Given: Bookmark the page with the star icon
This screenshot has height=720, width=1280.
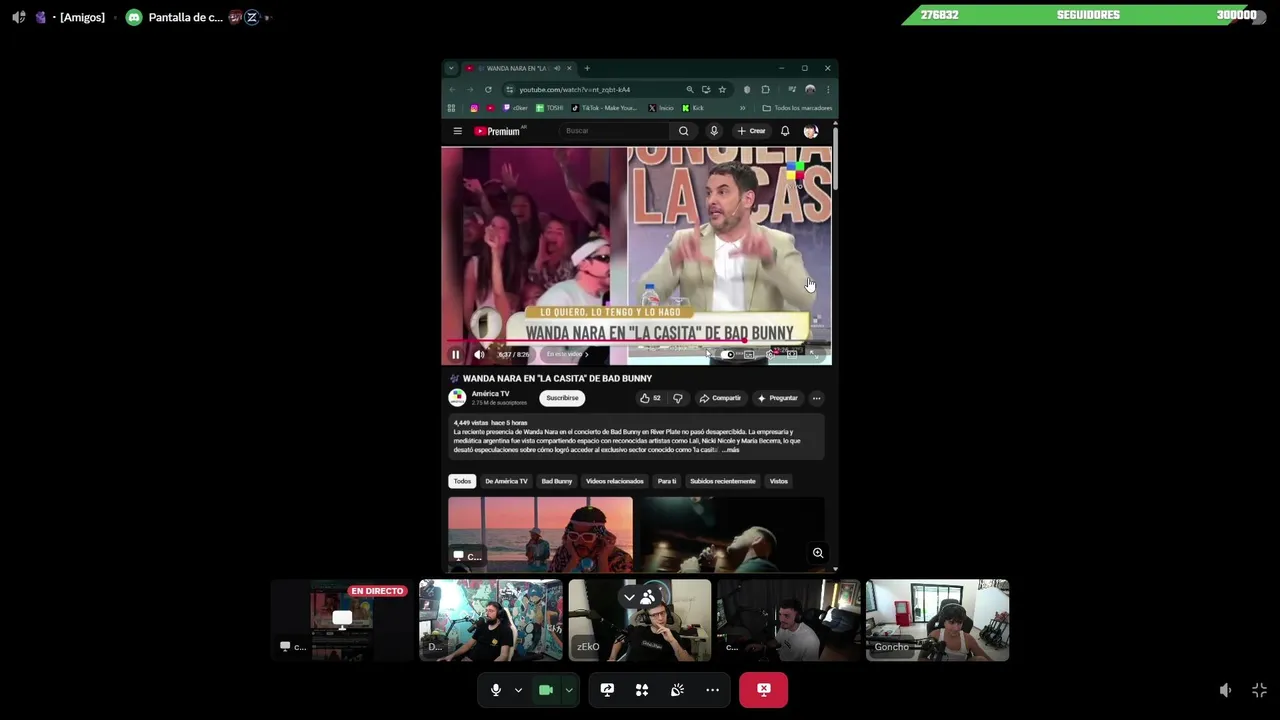Looking at the screenshot, I should pos(722,90).
